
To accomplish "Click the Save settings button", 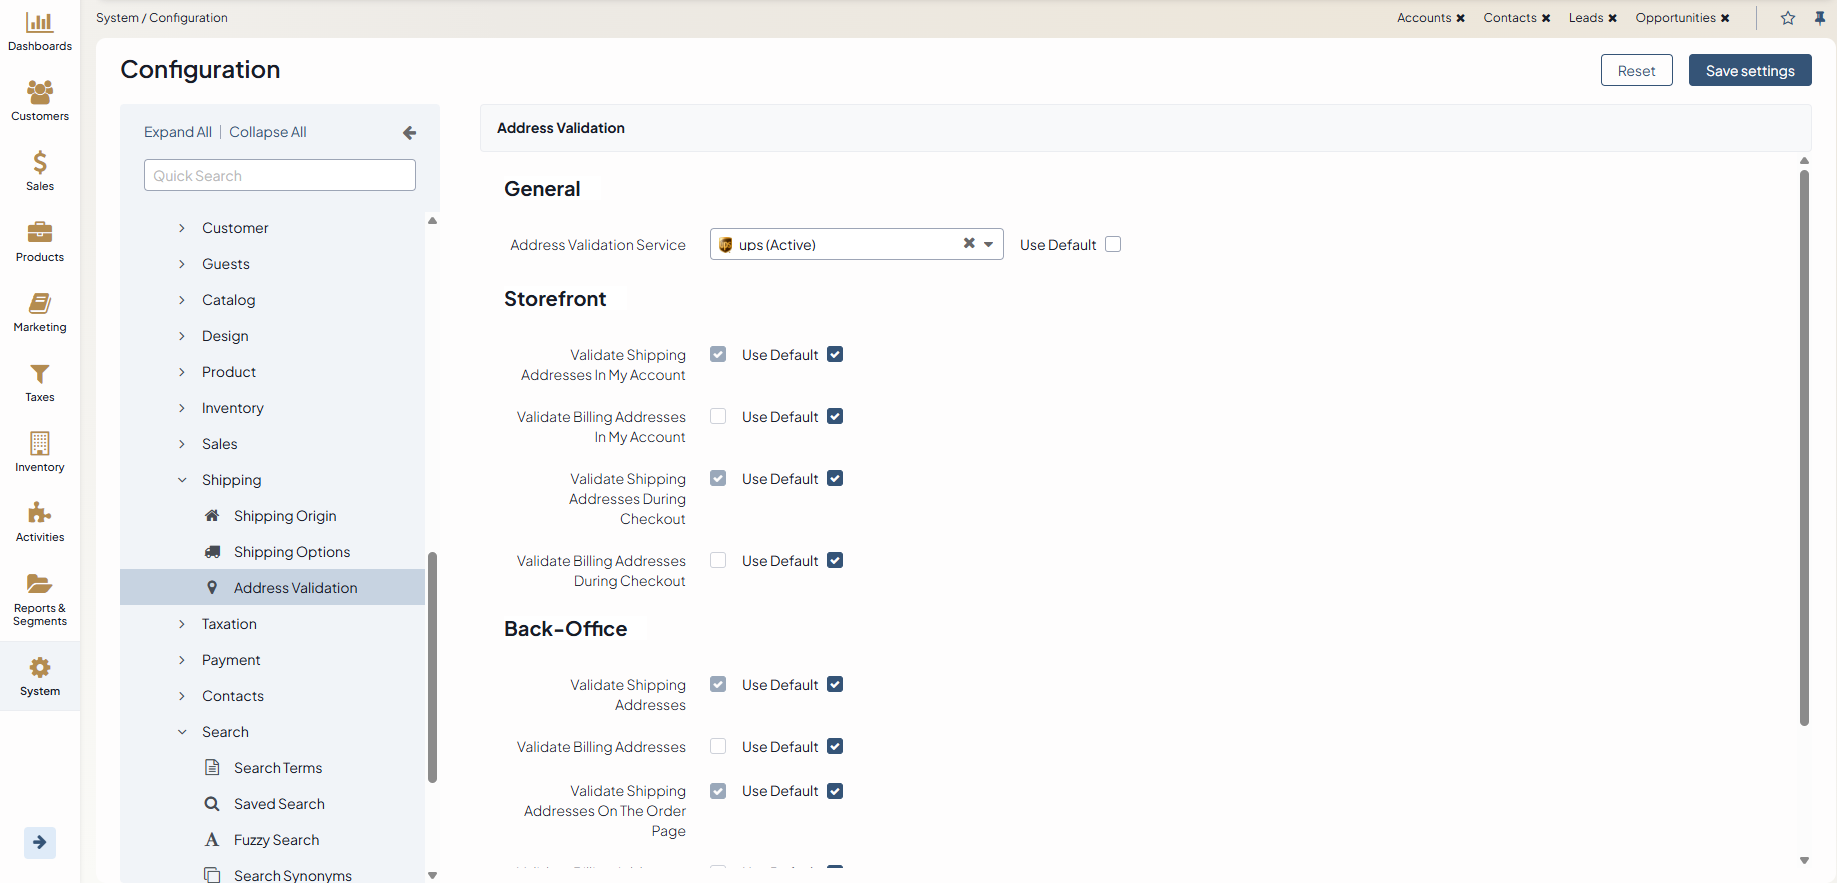I will (1749, 71).
